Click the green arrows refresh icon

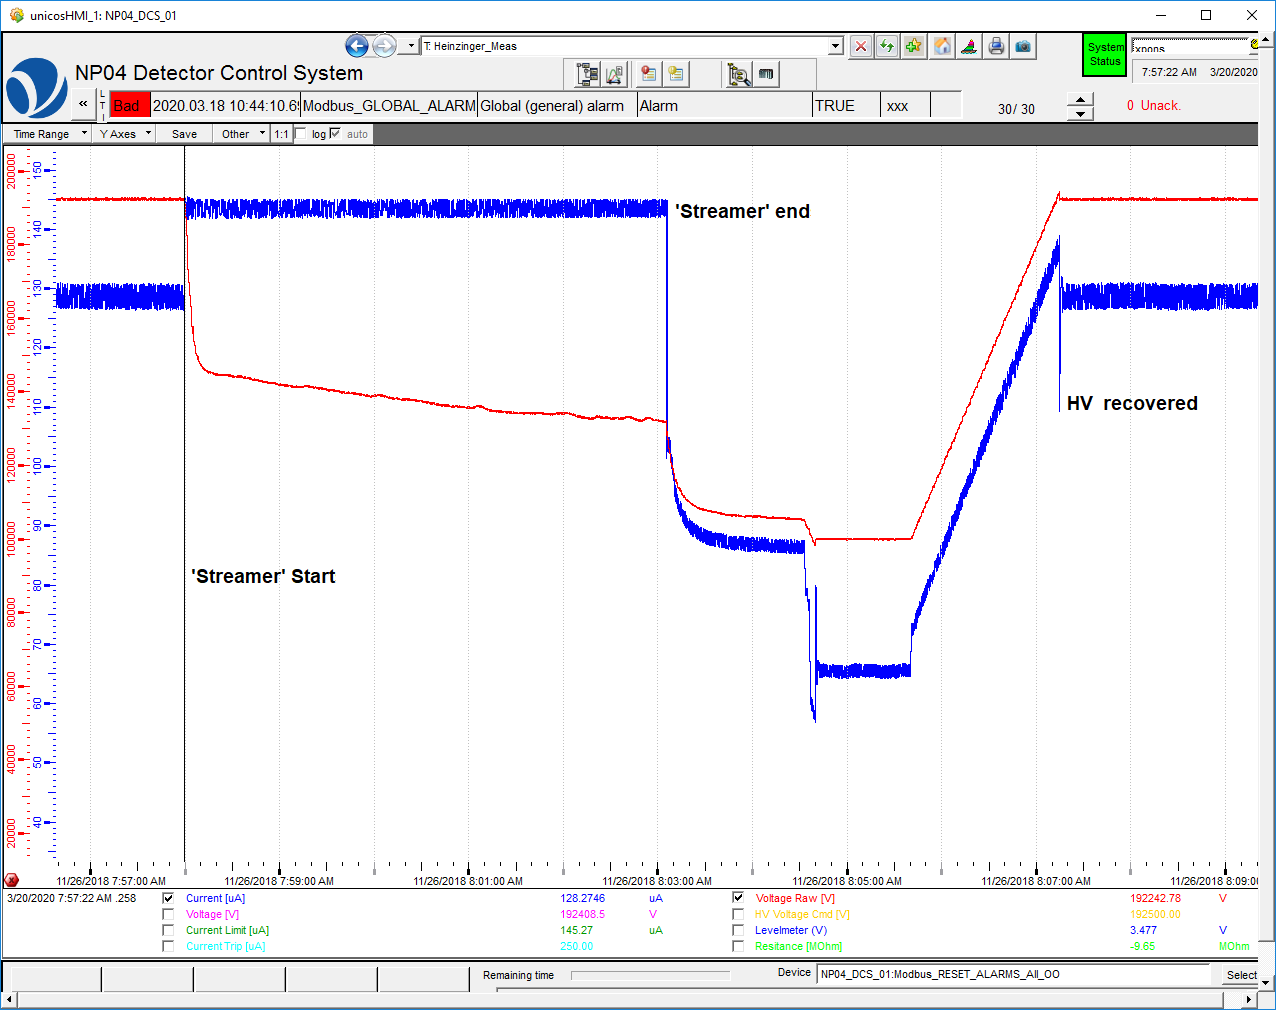(x=887, y=46)
